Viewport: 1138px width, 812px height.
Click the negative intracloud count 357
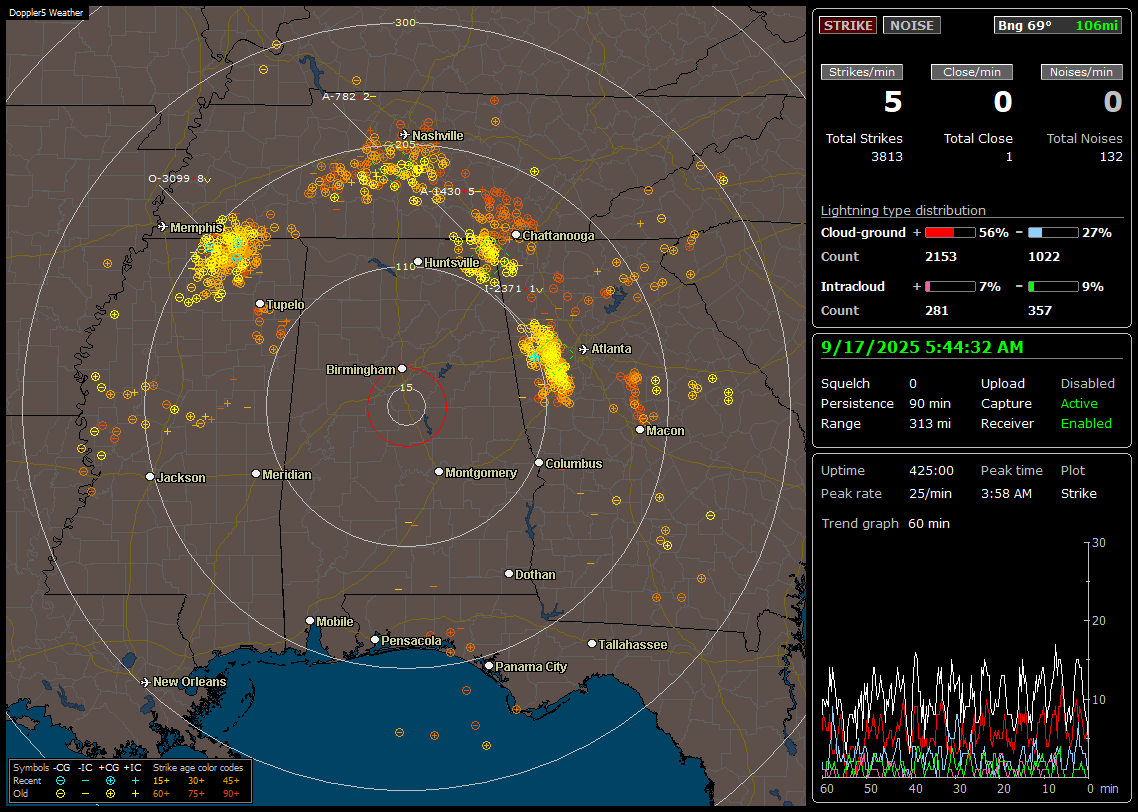(x=1039, y=311)
